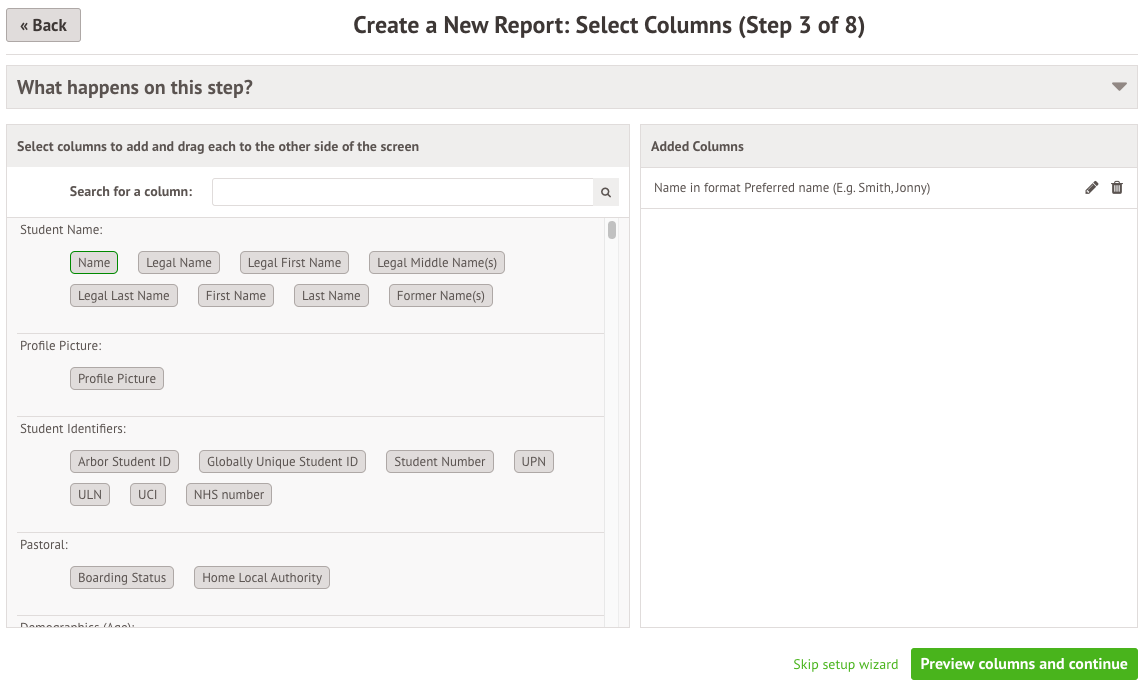
Task: Click the pencil edit icon for Name column
Action: (1092, 188)
